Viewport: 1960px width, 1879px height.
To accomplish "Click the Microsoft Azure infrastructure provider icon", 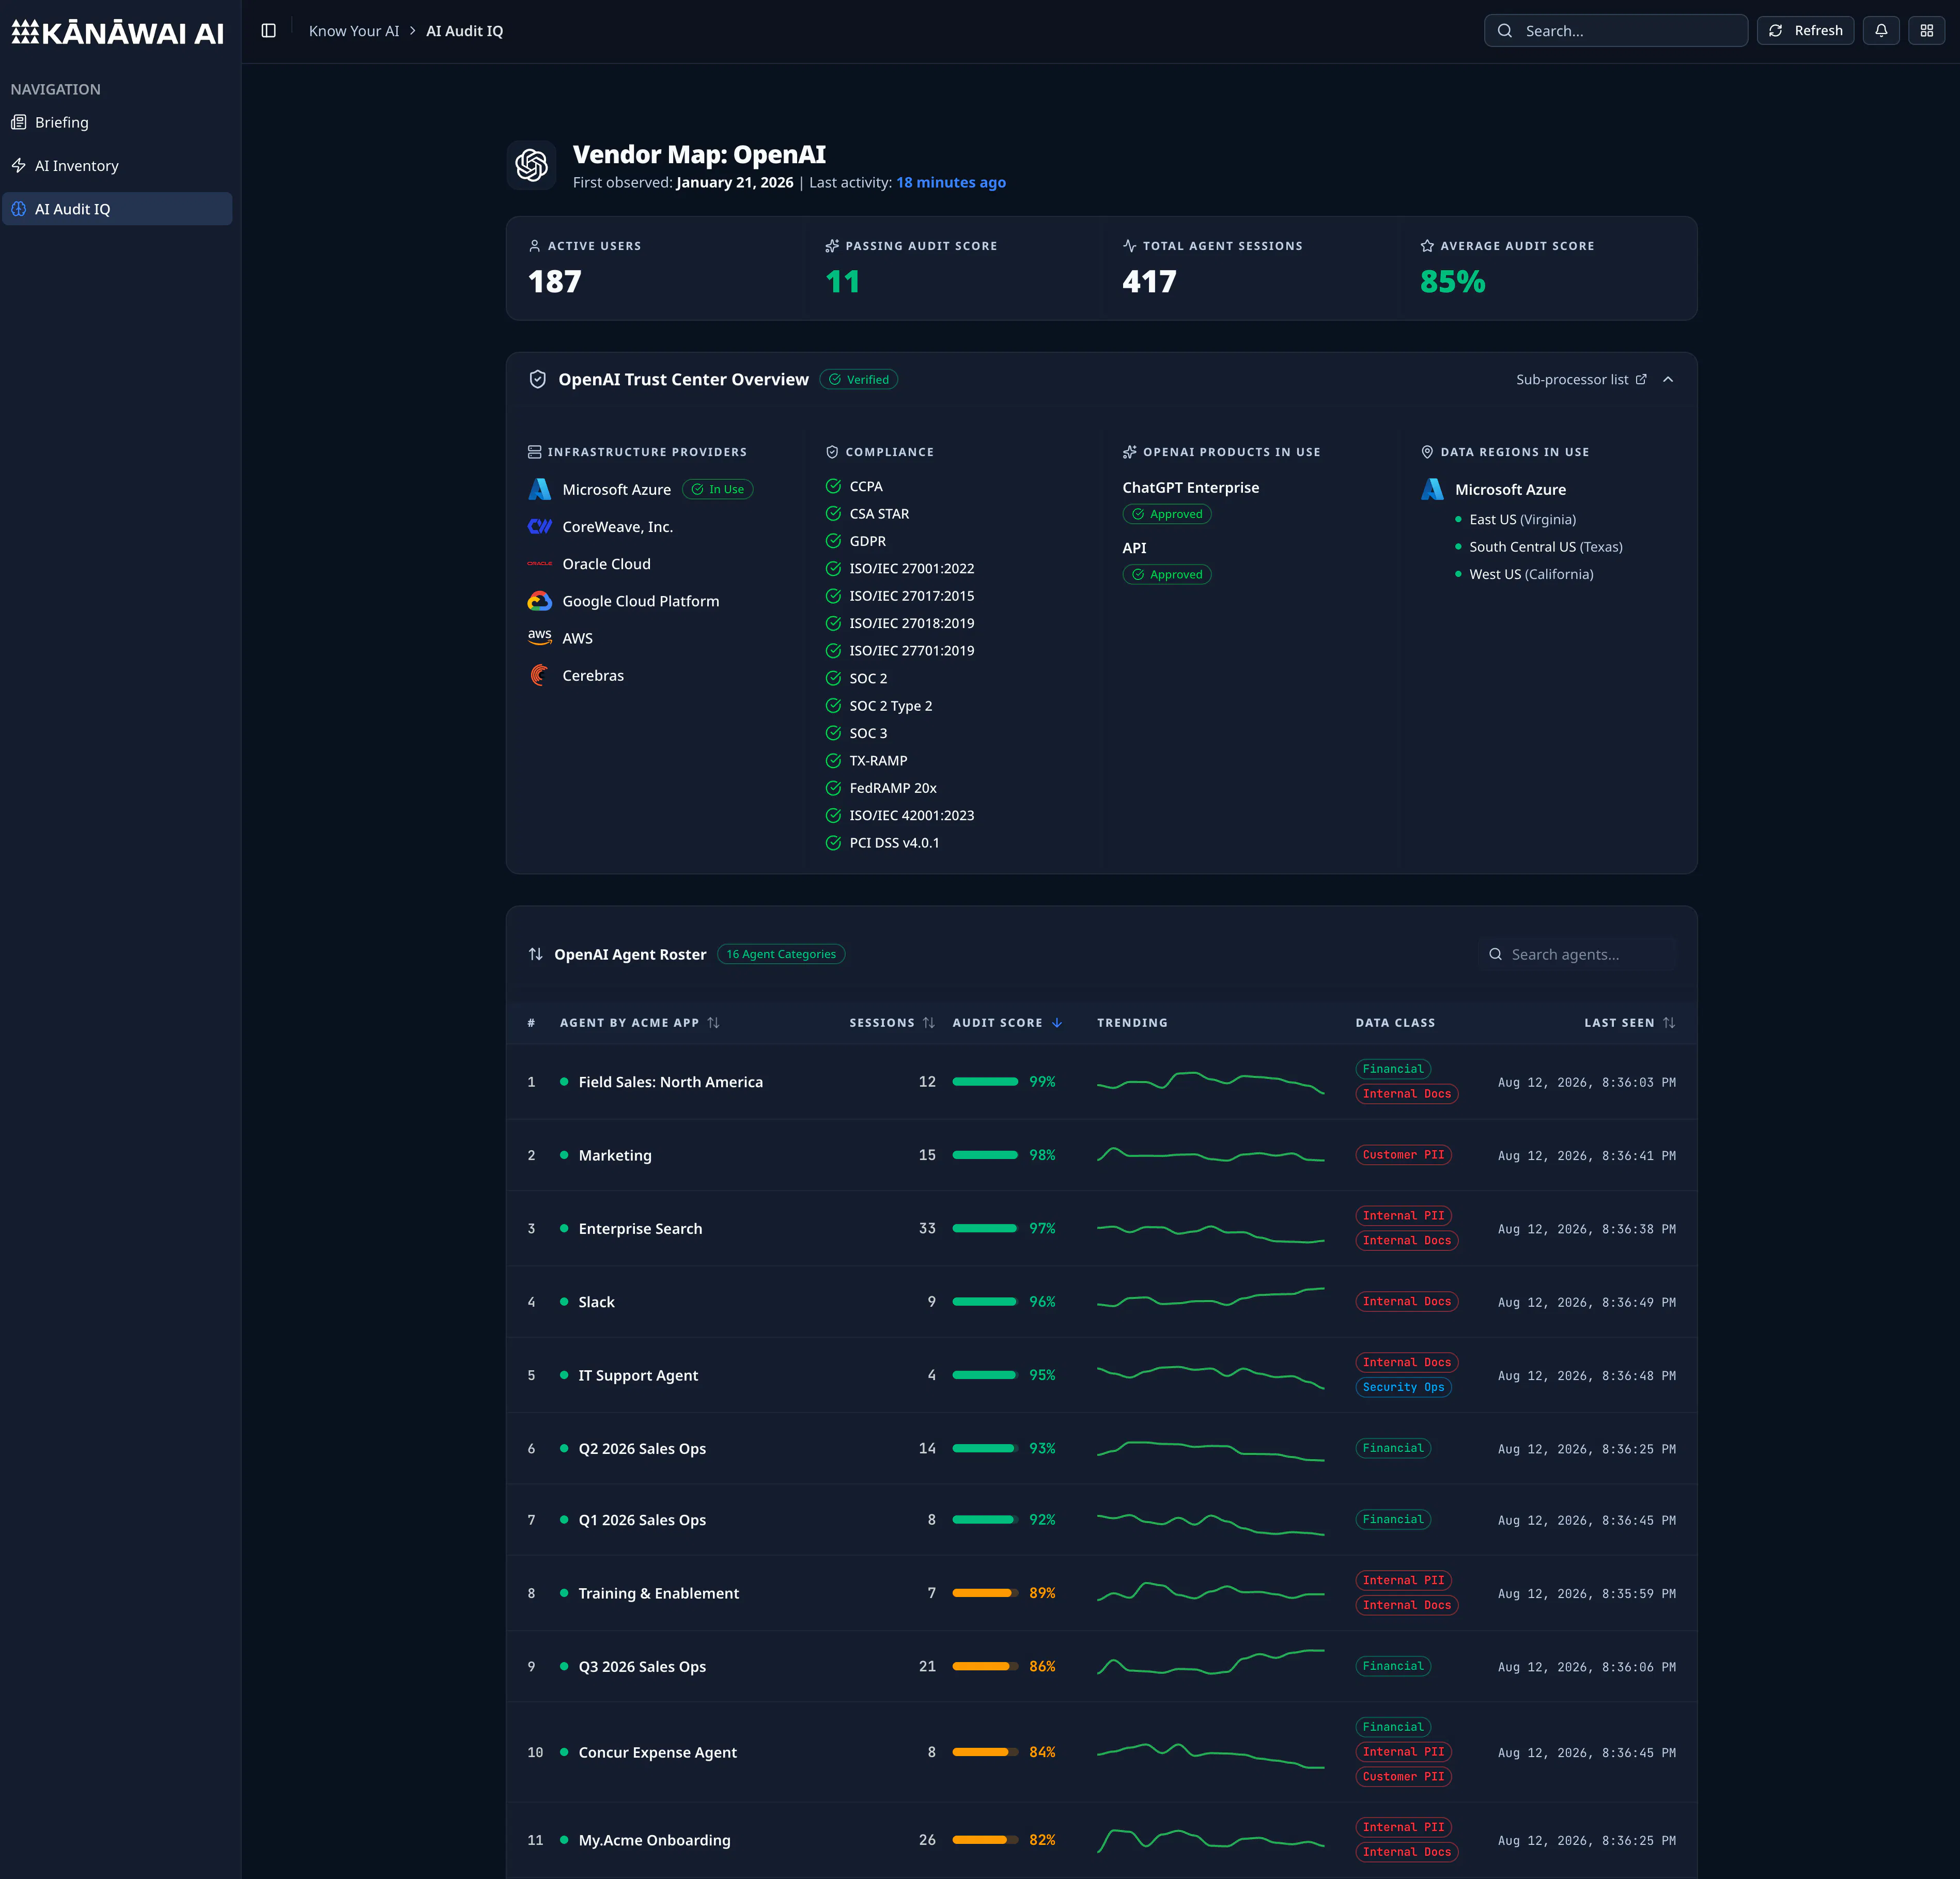I will tap(539, 489).
